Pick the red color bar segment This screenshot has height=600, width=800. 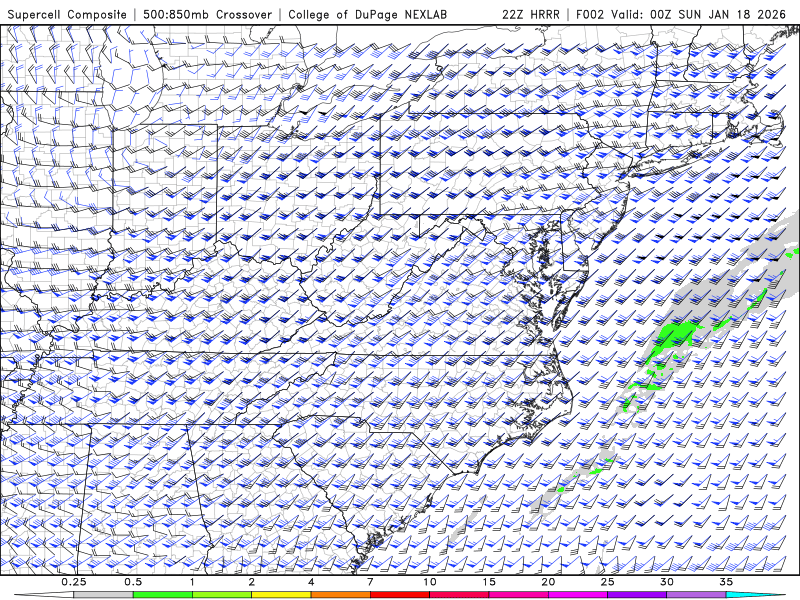tap(399, 595)
